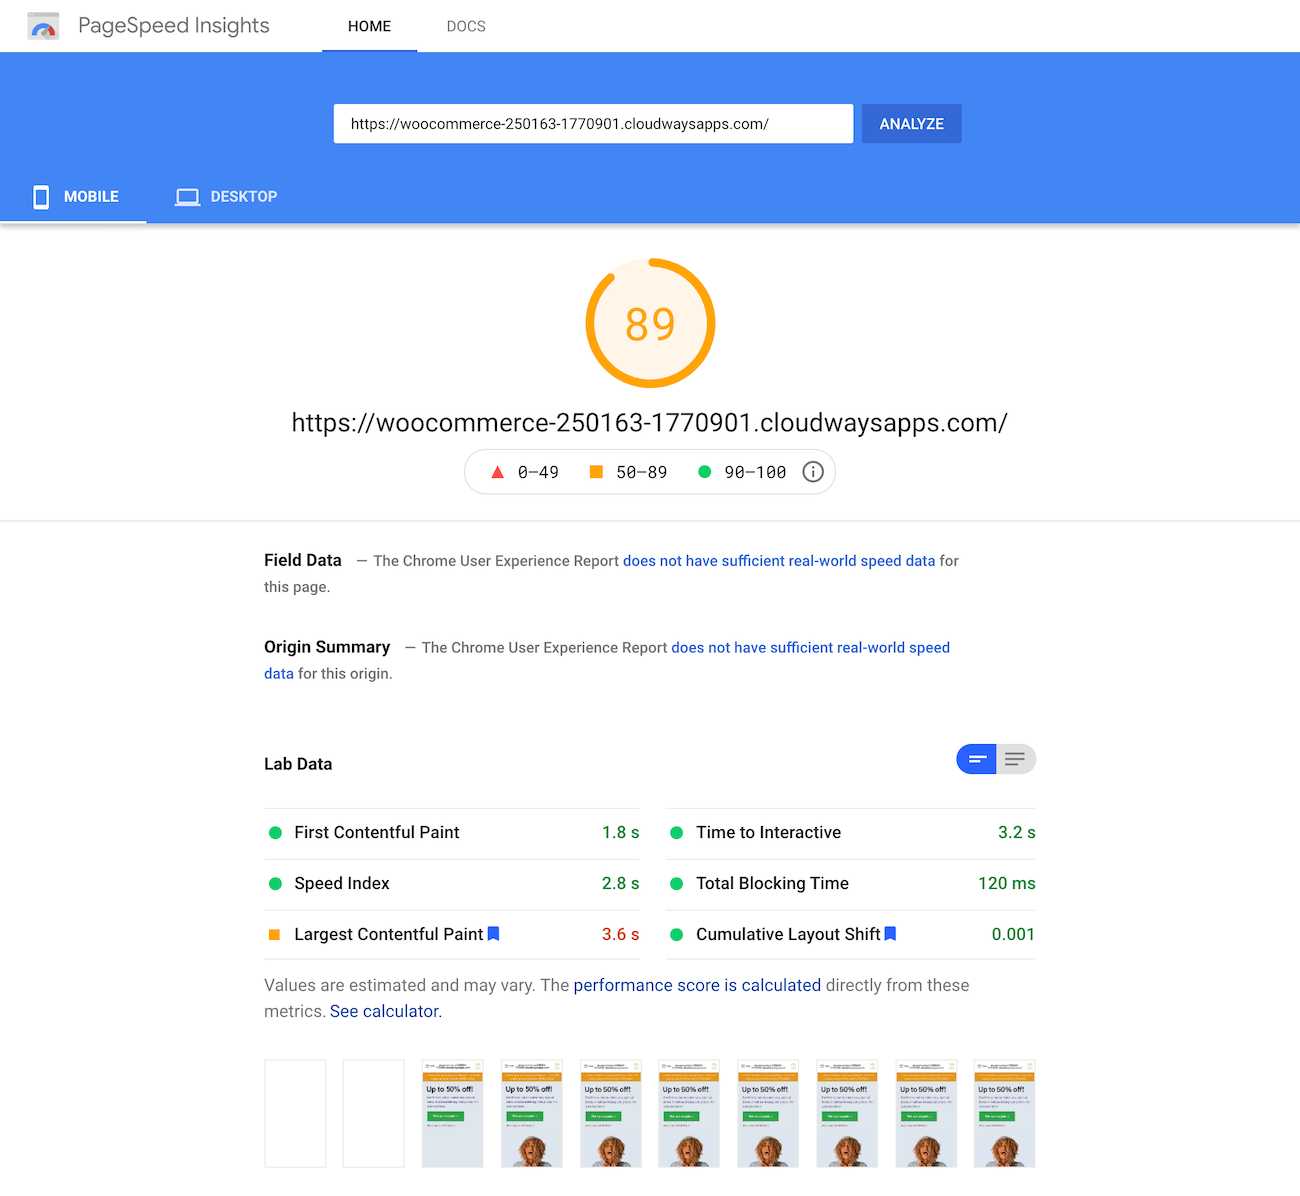Image resolution: width=1300 pixels, height=1196 pixels.
Task: Click the 2.8 s Speed Index value
Action: [620, 883]
